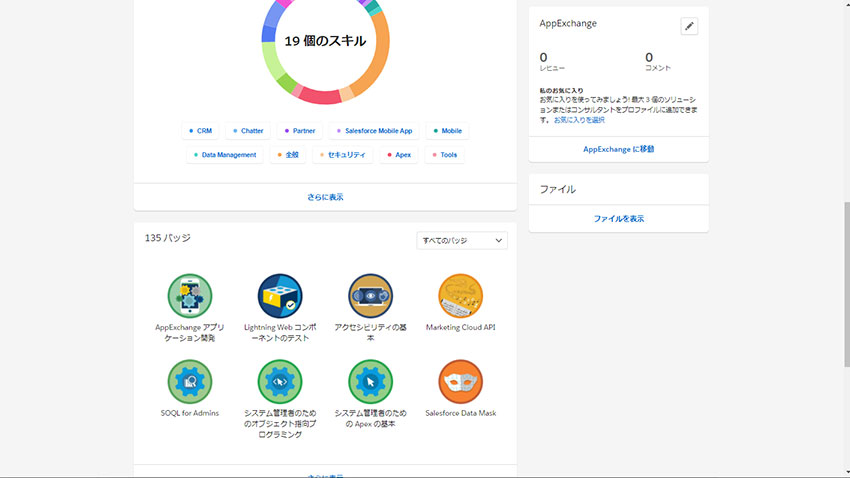
Task: Select the セキュリティ skill tag
Action: (x=343, y=154)
